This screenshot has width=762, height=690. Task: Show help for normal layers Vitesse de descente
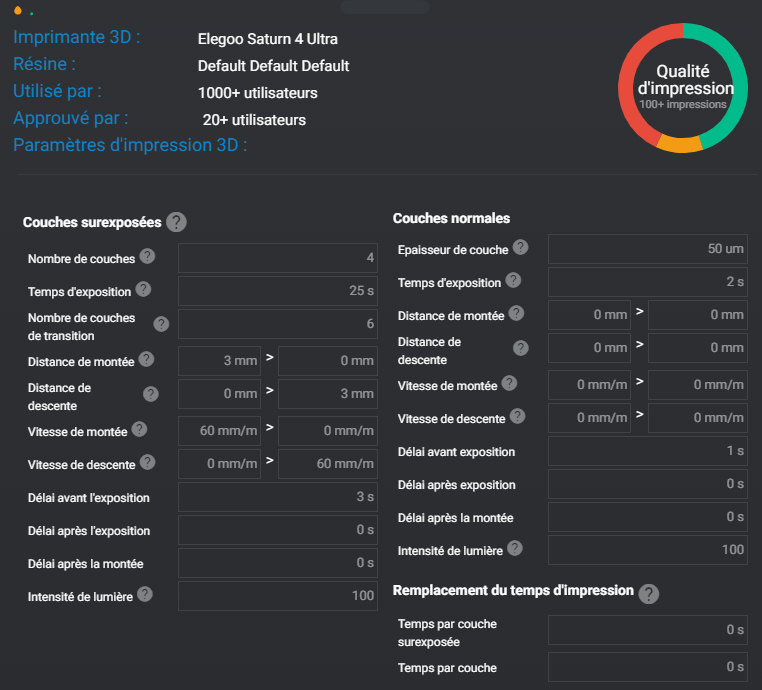coord(514,417)
